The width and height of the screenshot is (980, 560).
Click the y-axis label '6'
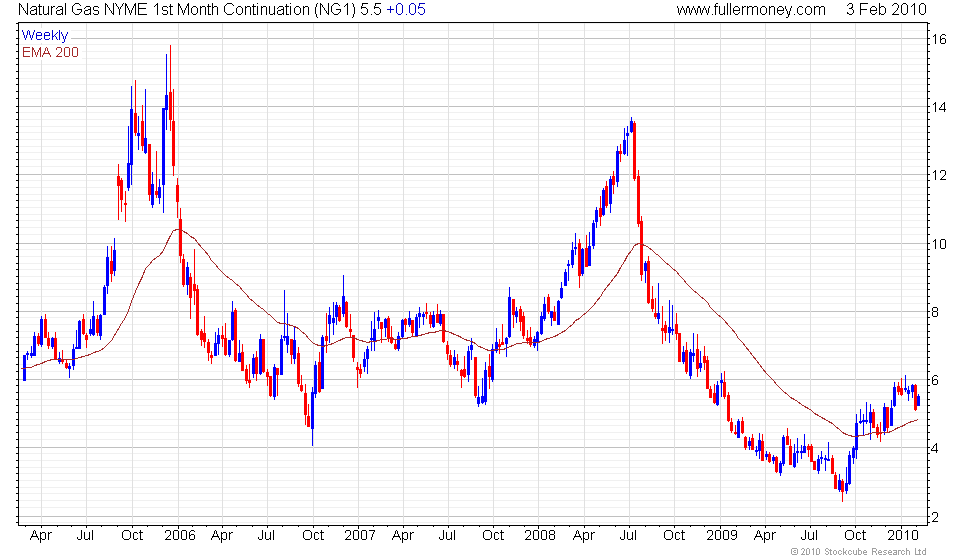coord(935,381)
